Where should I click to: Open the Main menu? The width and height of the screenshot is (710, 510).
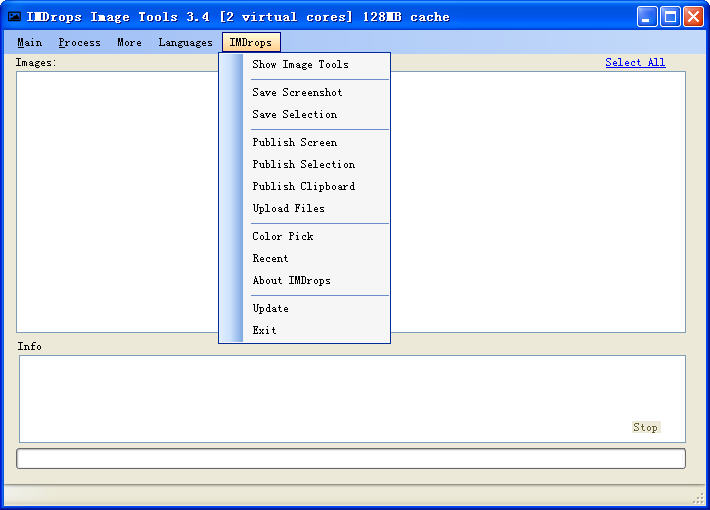click(x=30, y=43)
